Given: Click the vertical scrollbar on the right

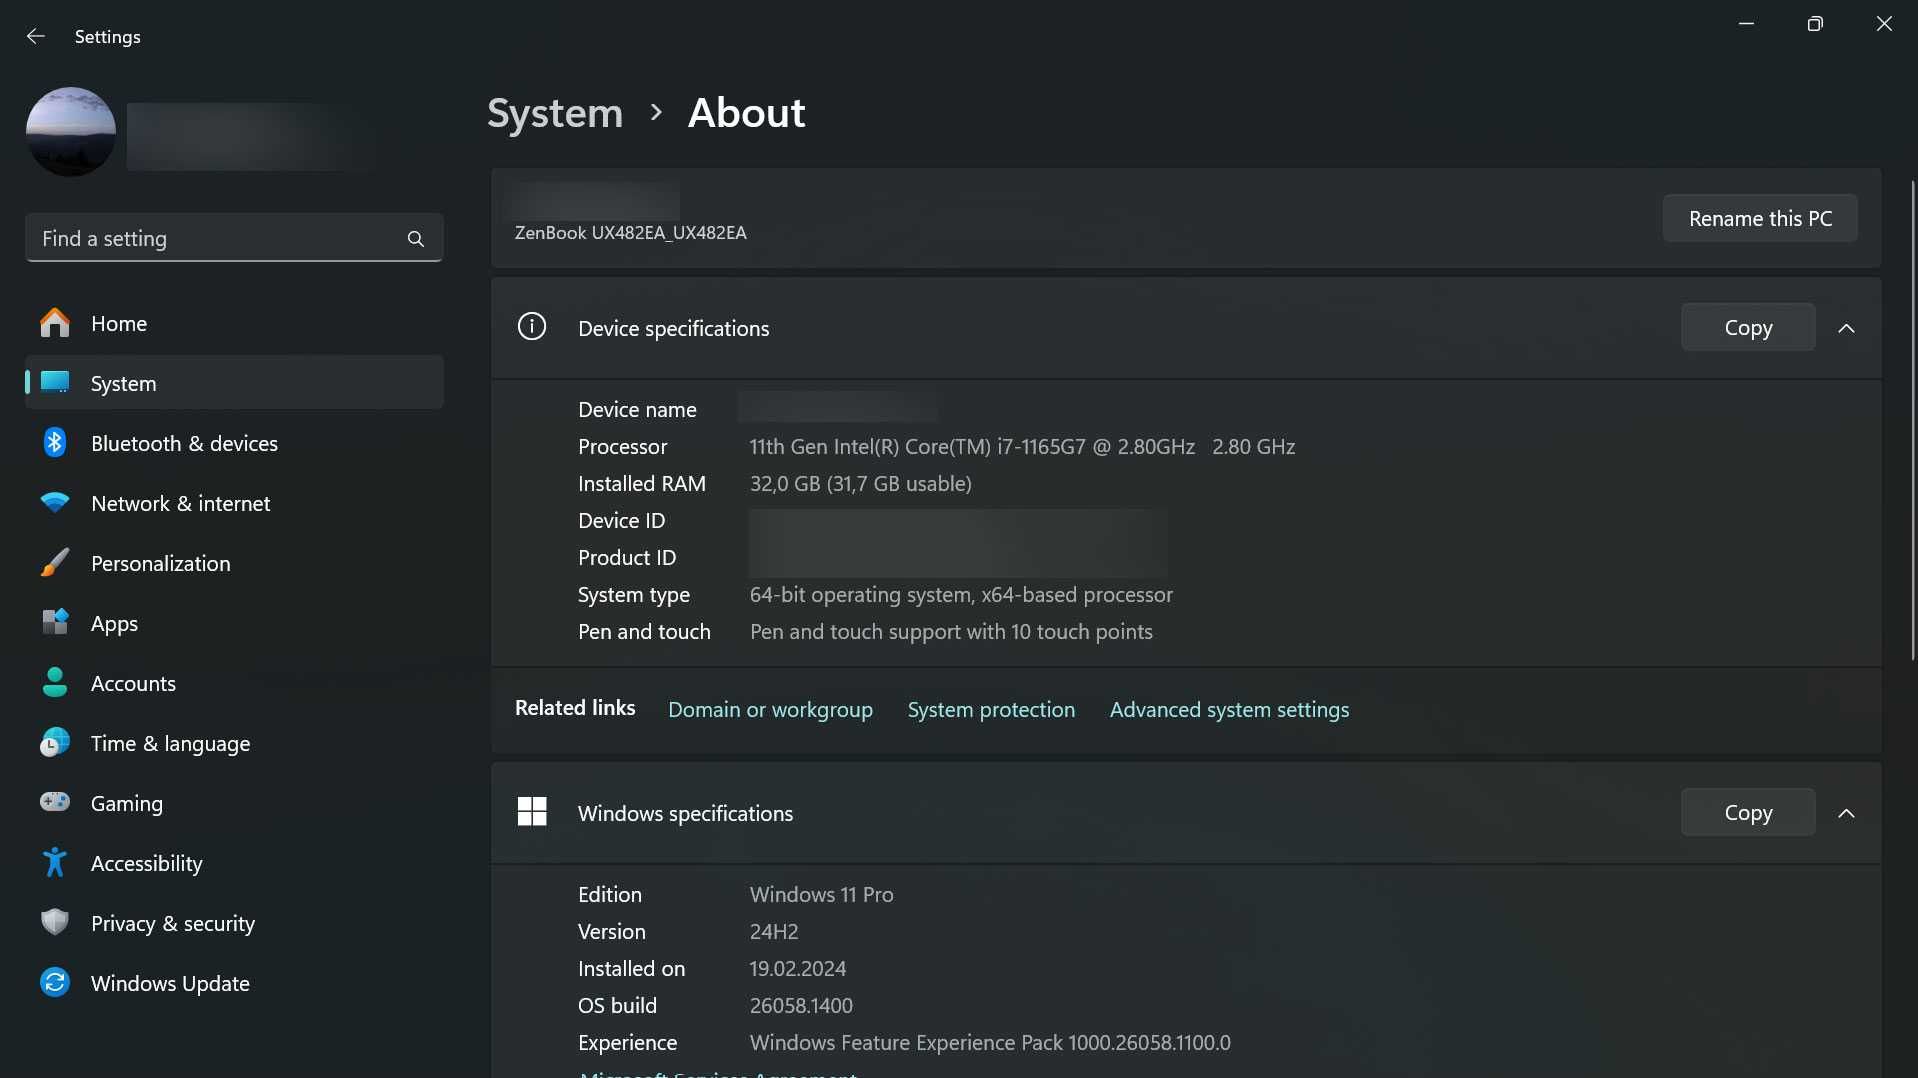Looking at the screenshot, I should pyautogui.click(x=1912, y=420).
